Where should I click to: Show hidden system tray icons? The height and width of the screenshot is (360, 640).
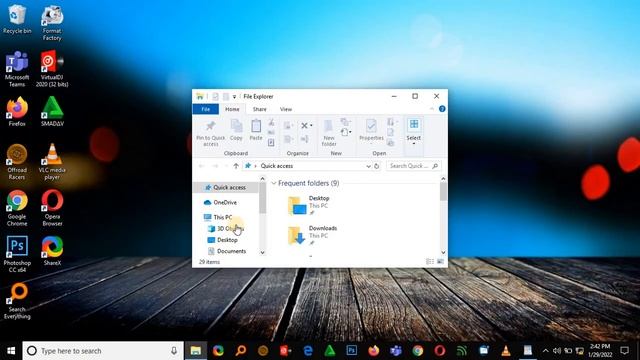[545, 351]
